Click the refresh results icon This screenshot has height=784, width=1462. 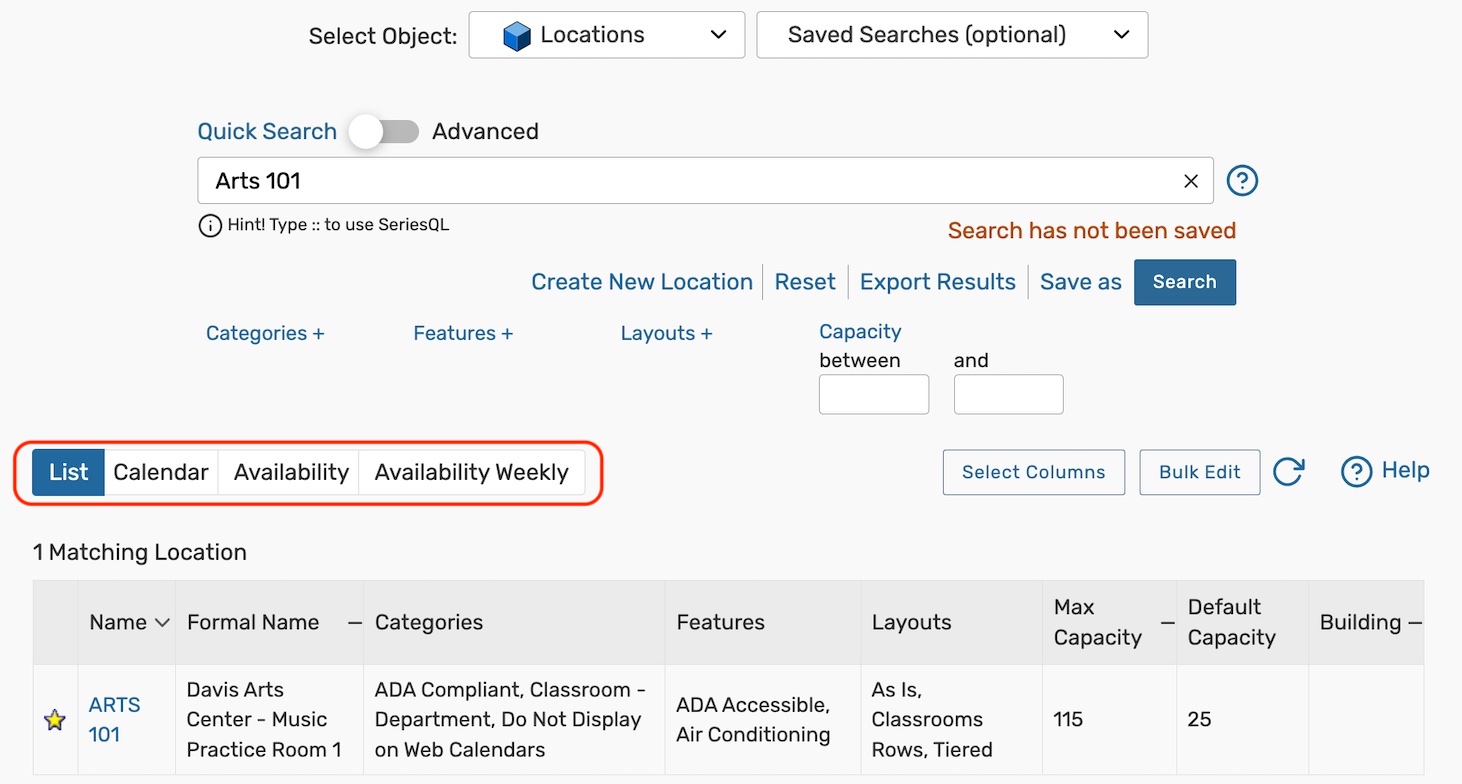point(1288,472)
